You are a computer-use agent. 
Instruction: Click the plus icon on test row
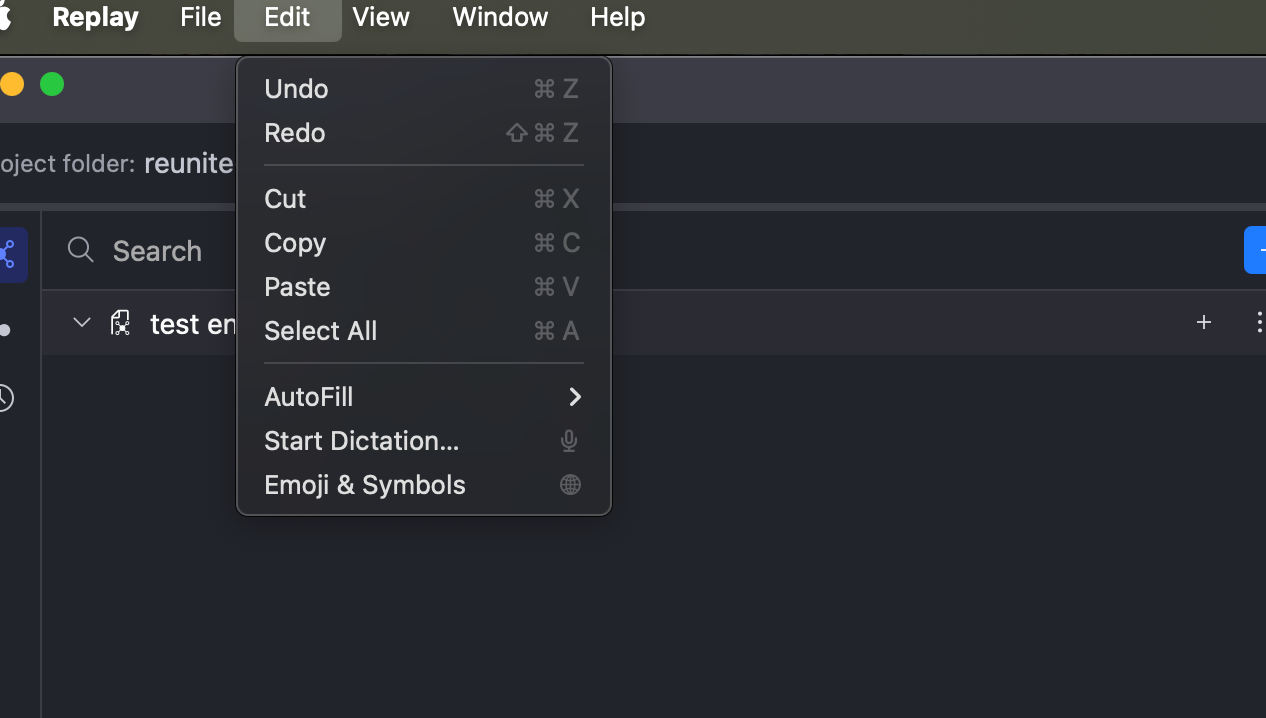coord(1204,322)
